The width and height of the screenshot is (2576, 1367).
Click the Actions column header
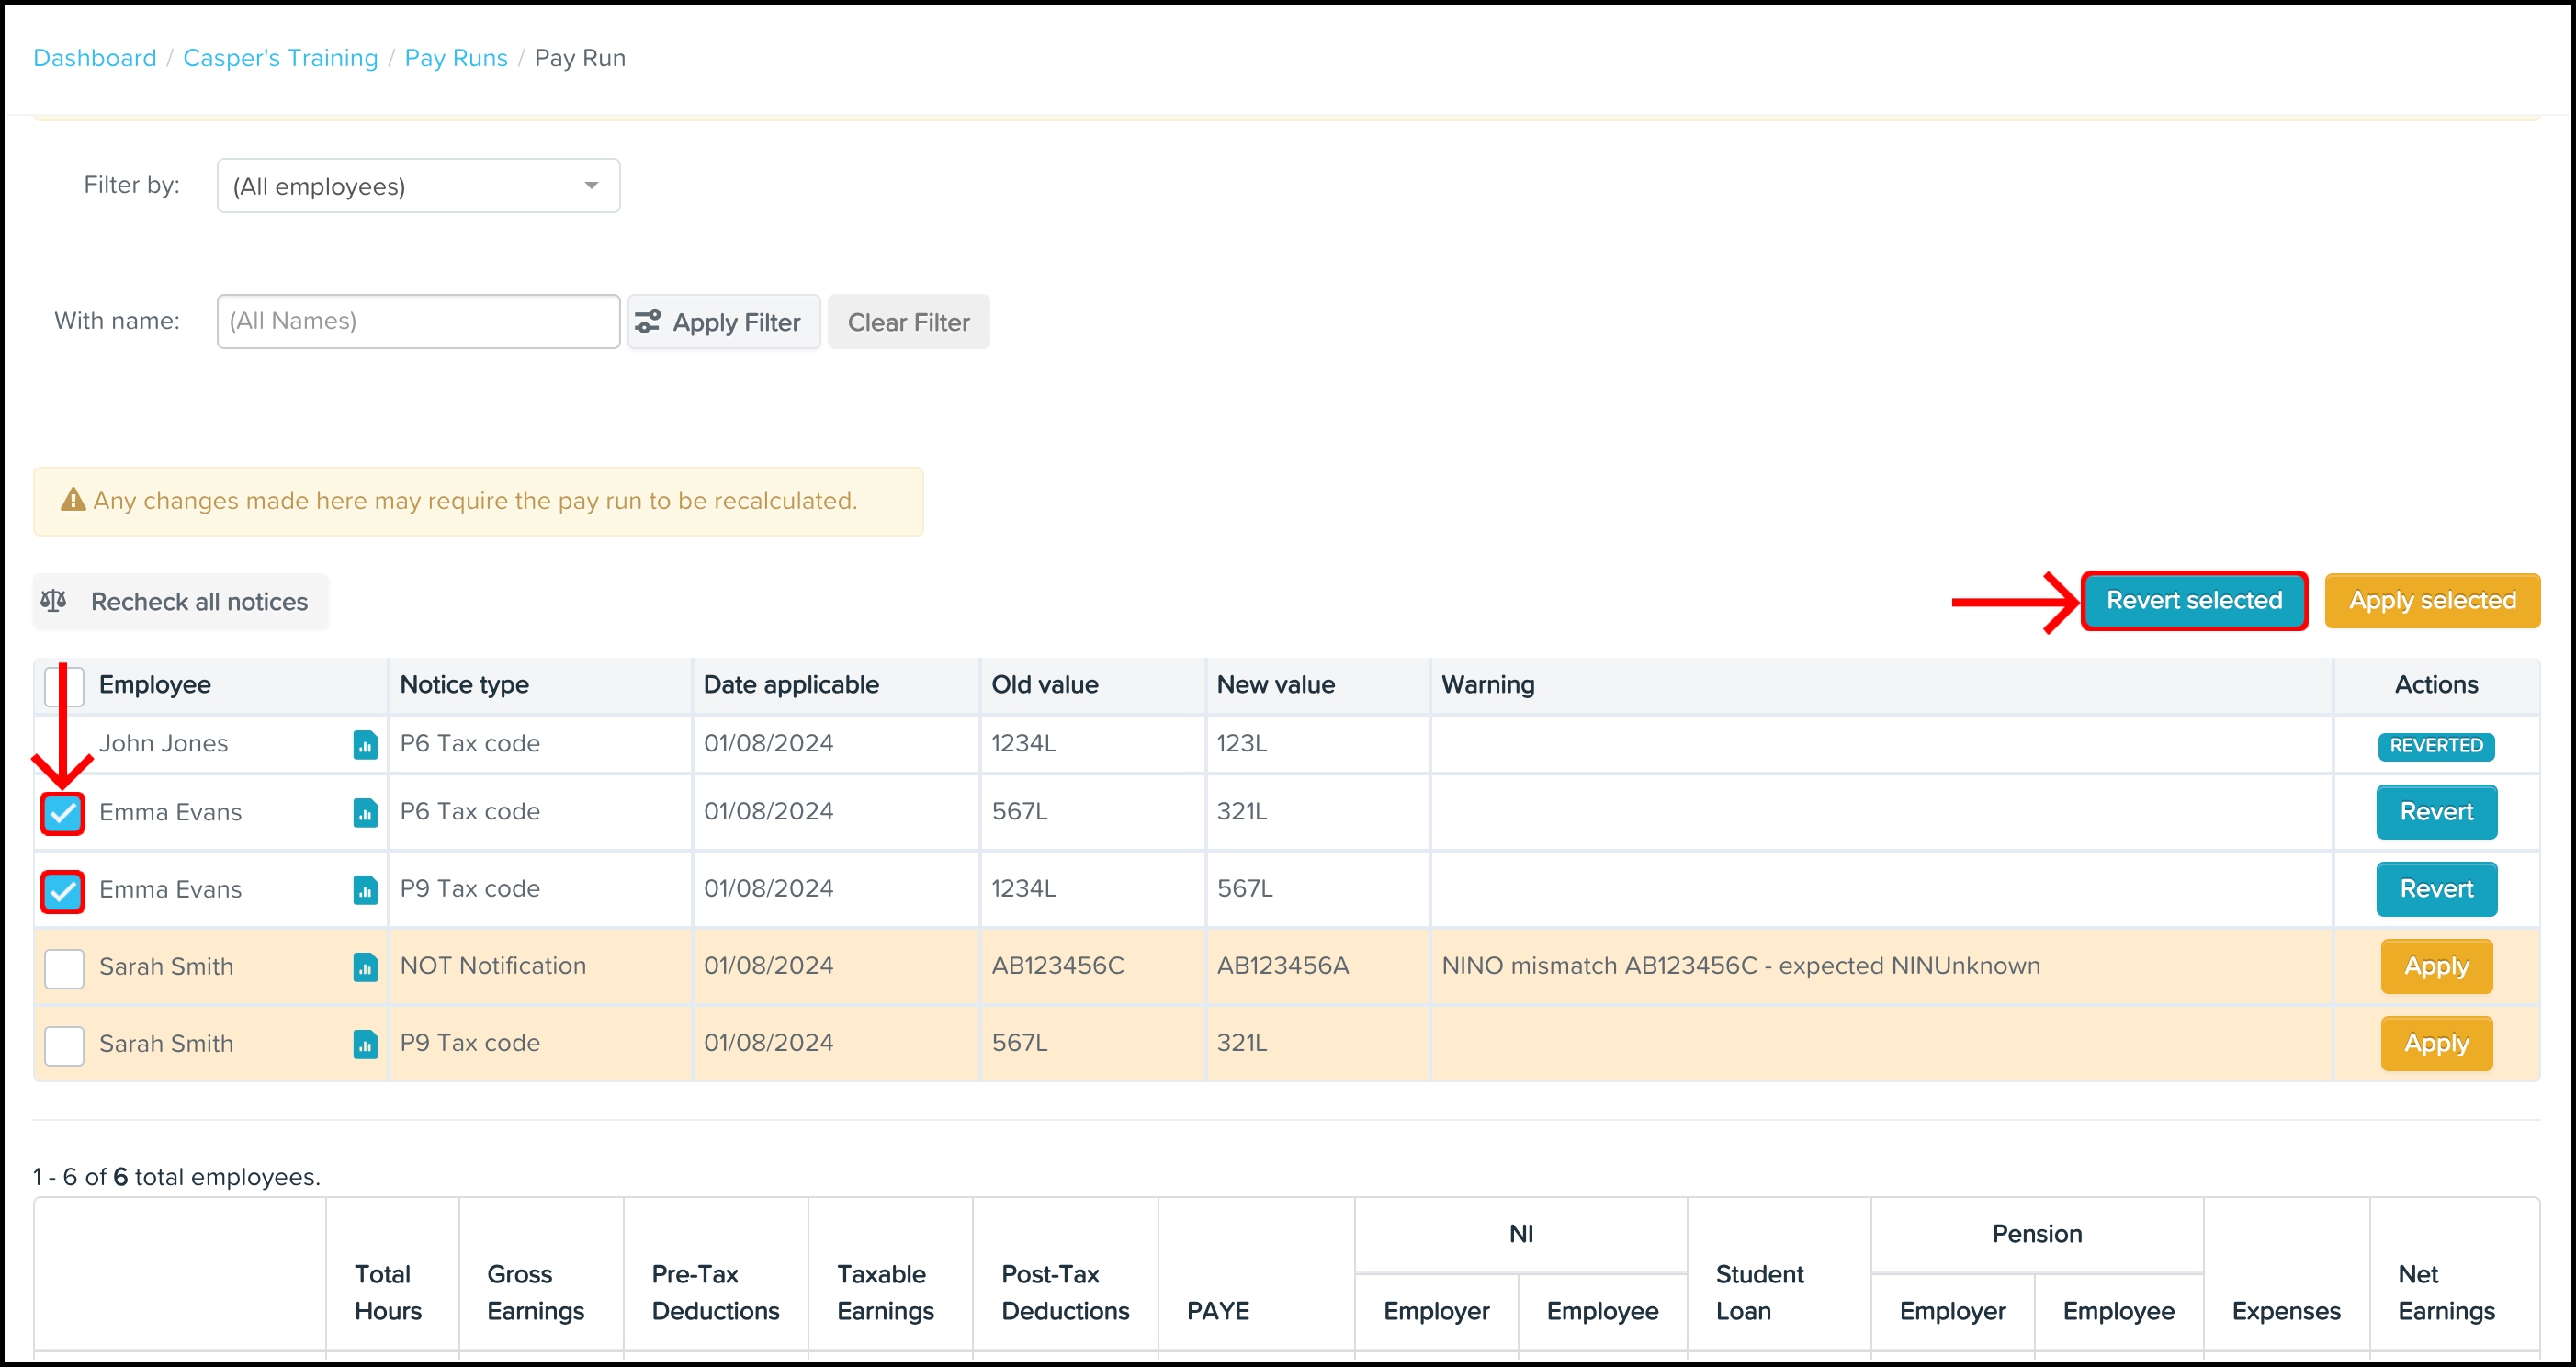tap(2436, 684)
